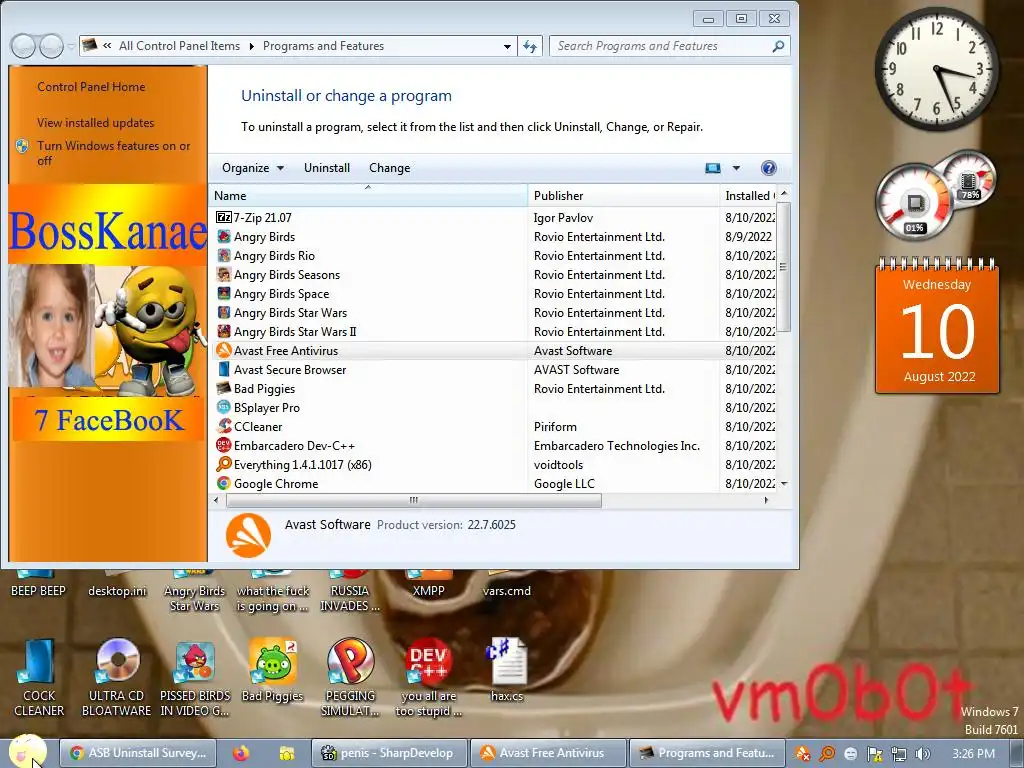Click the Everything 1.4.1.1017 icon

pos(223,464)
